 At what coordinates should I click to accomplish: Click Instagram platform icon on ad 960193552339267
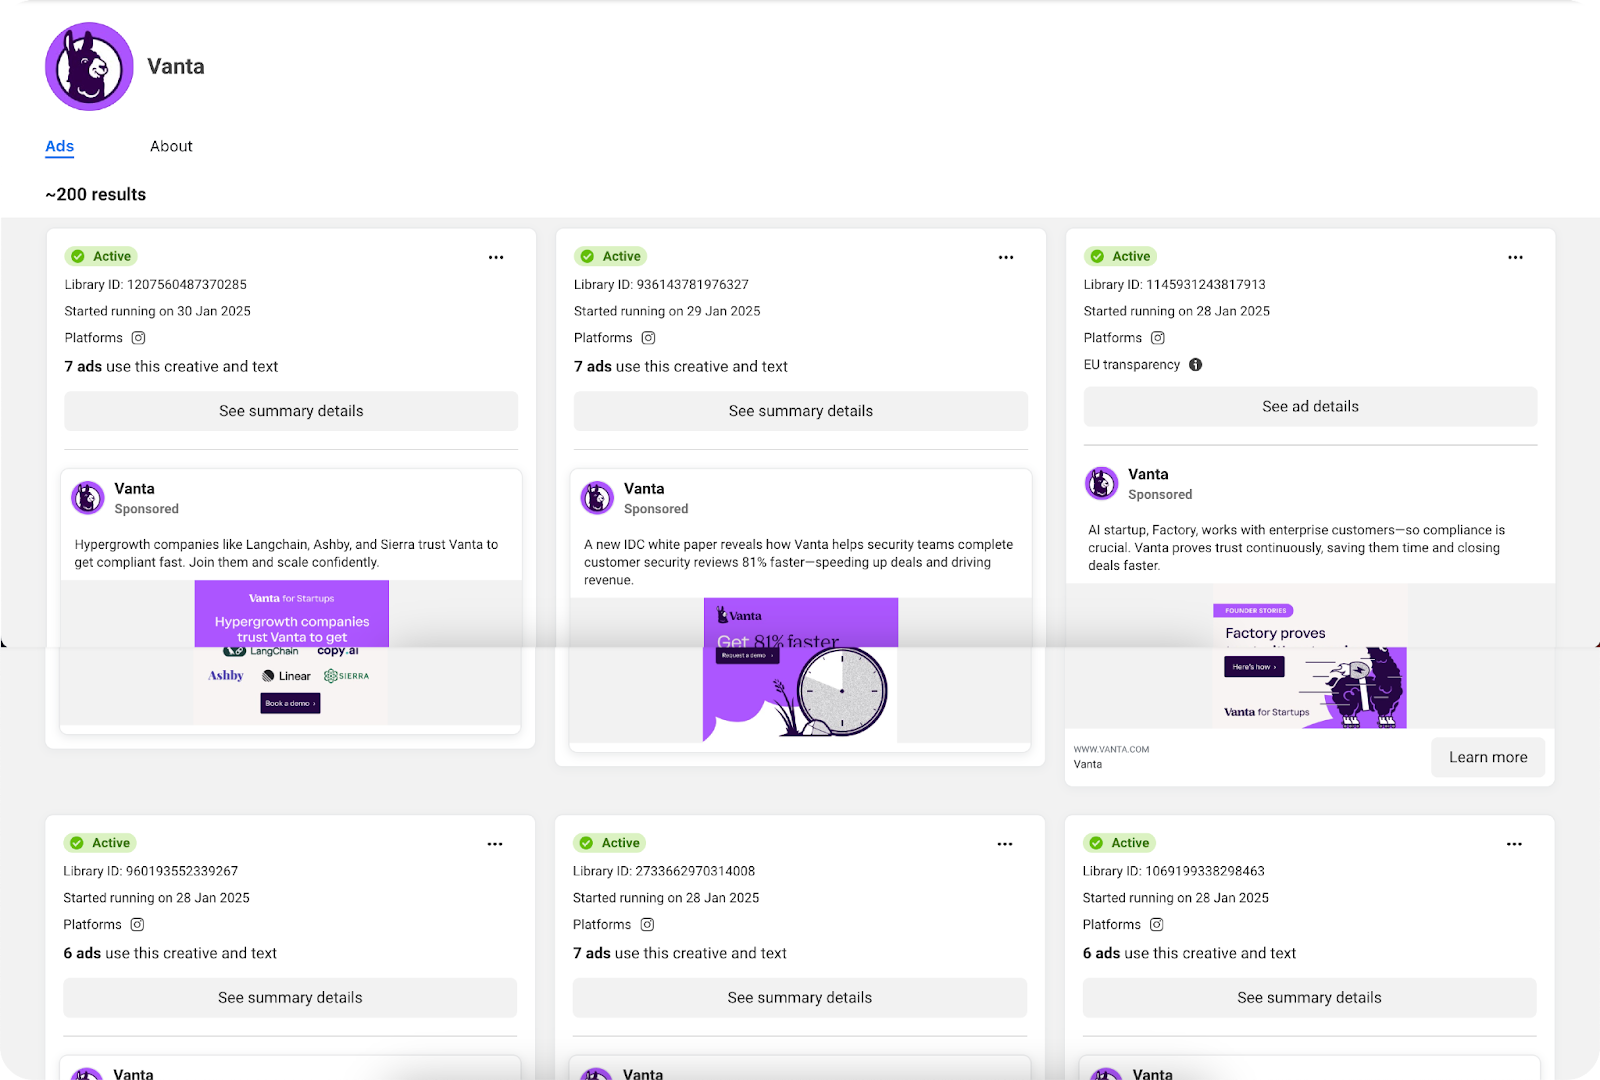[138, 925]
